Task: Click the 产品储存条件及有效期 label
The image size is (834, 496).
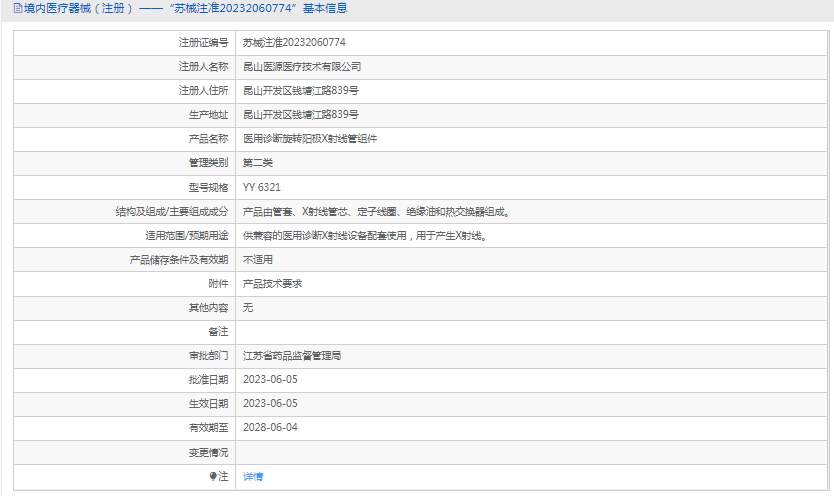Action: 179,259
